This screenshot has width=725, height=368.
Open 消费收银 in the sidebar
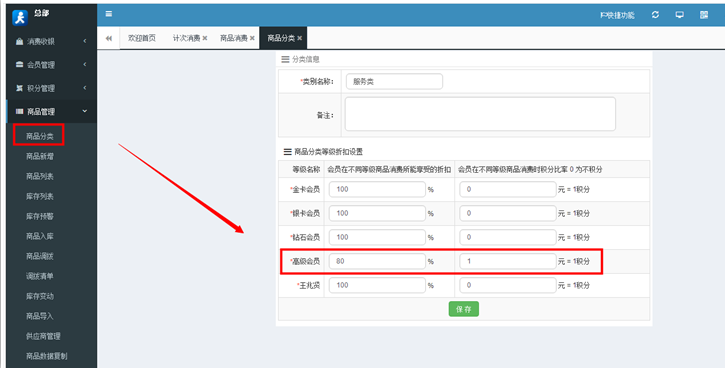click(41, 42)
